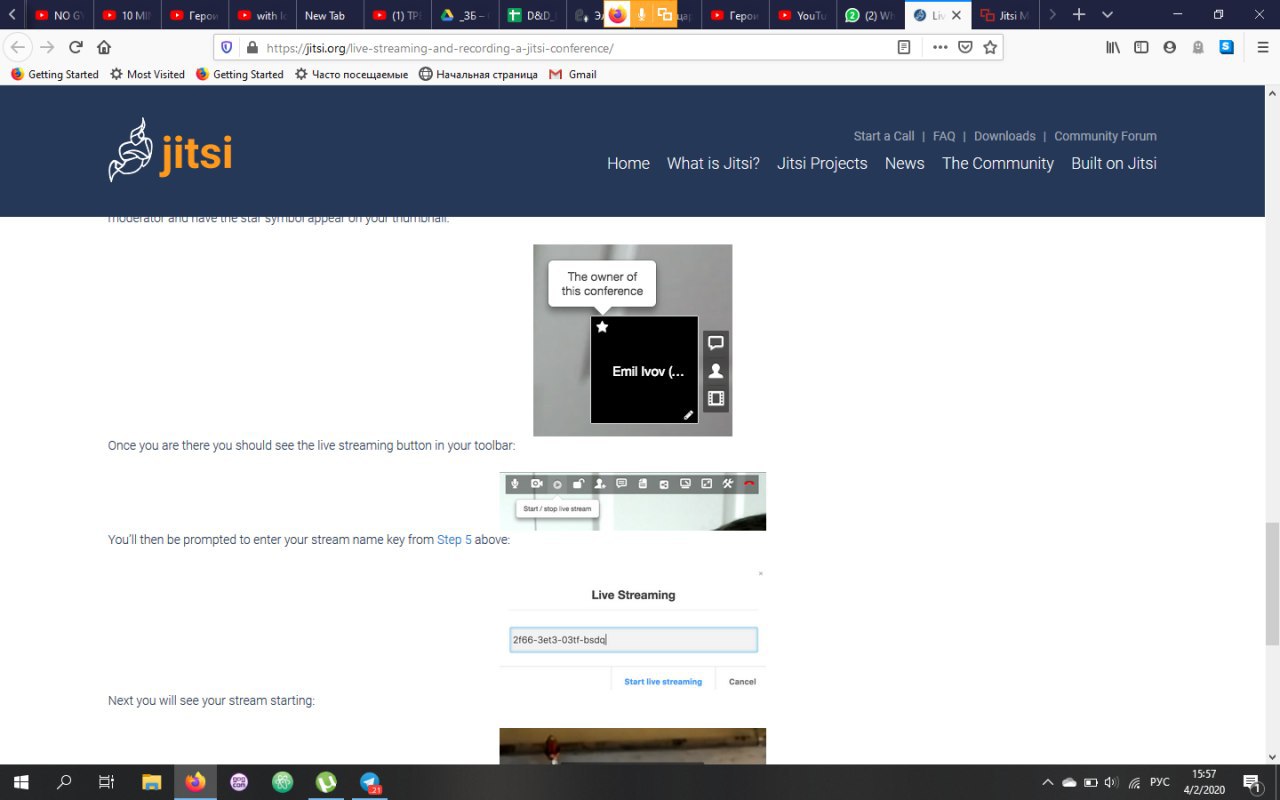
Task: Click Start a Call link
Action: click(x=884, y=136)
